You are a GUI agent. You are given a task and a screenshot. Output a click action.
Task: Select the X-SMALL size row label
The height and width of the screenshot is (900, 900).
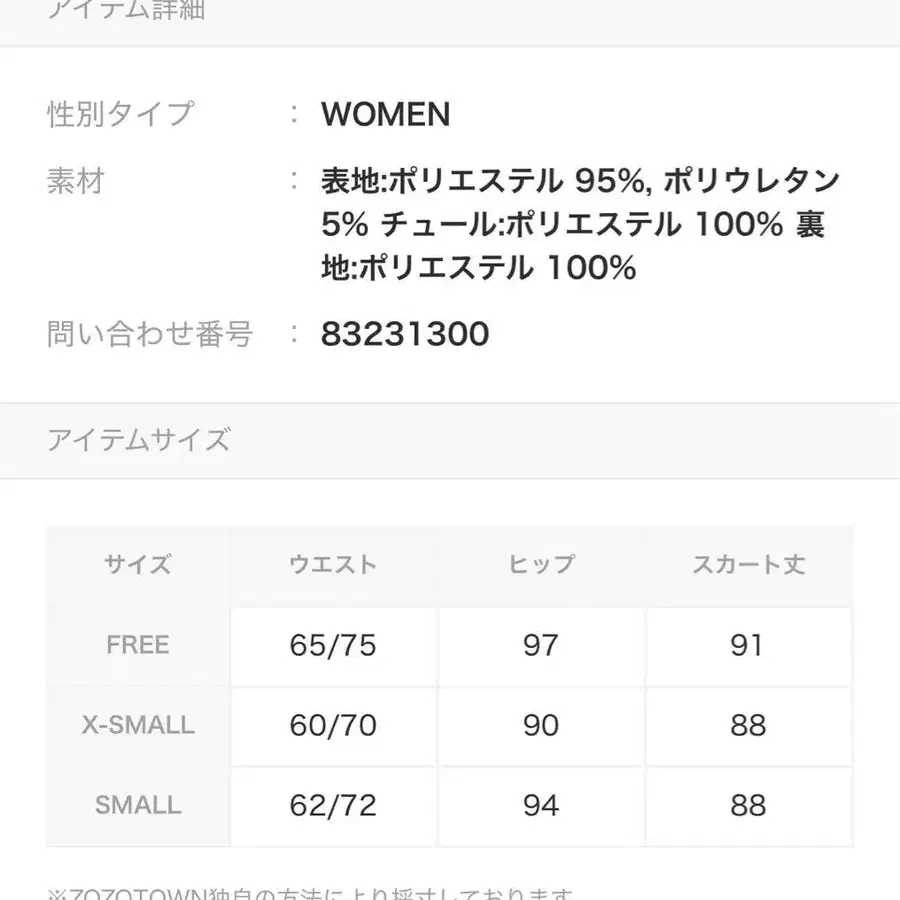tap(138, 725)
